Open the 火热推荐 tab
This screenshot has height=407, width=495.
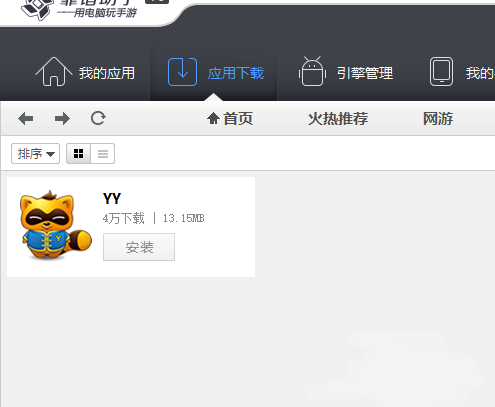pos(338,119)
